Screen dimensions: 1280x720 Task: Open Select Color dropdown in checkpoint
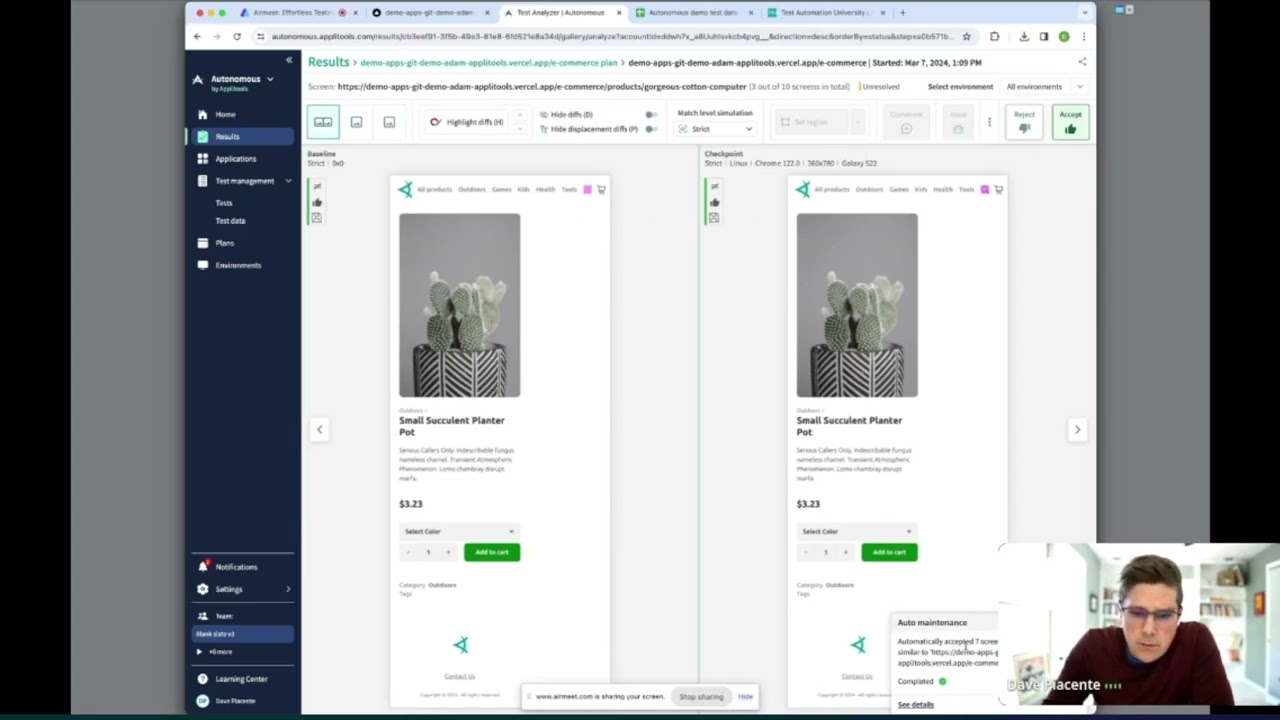[x=856, y=531]
